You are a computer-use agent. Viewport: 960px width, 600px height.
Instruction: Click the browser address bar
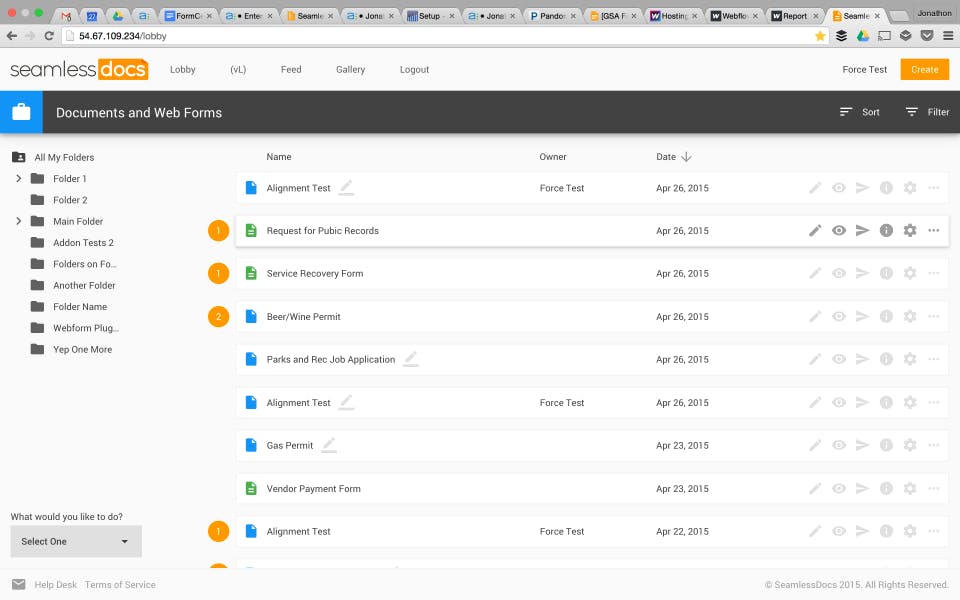coord(430,35)
